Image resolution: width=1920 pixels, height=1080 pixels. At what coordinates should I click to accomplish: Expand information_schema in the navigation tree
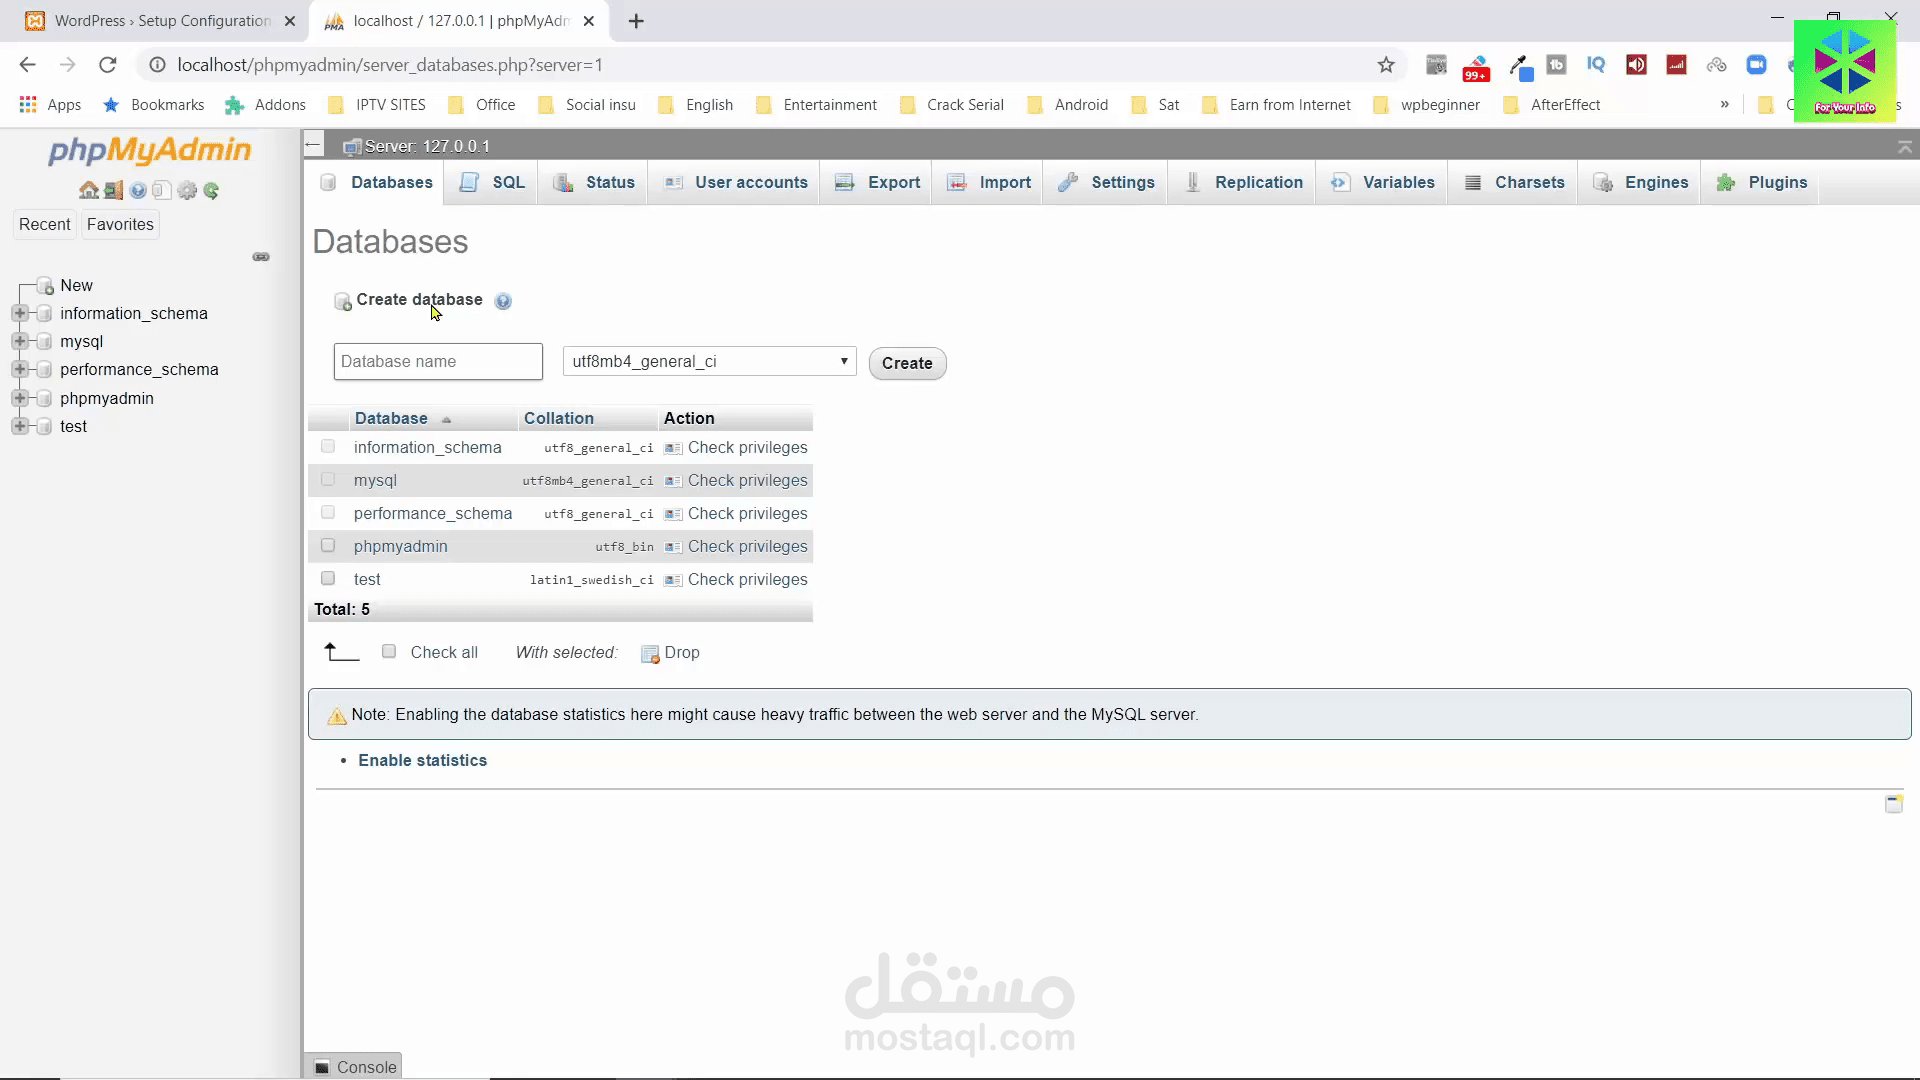[x=19, y=314]
